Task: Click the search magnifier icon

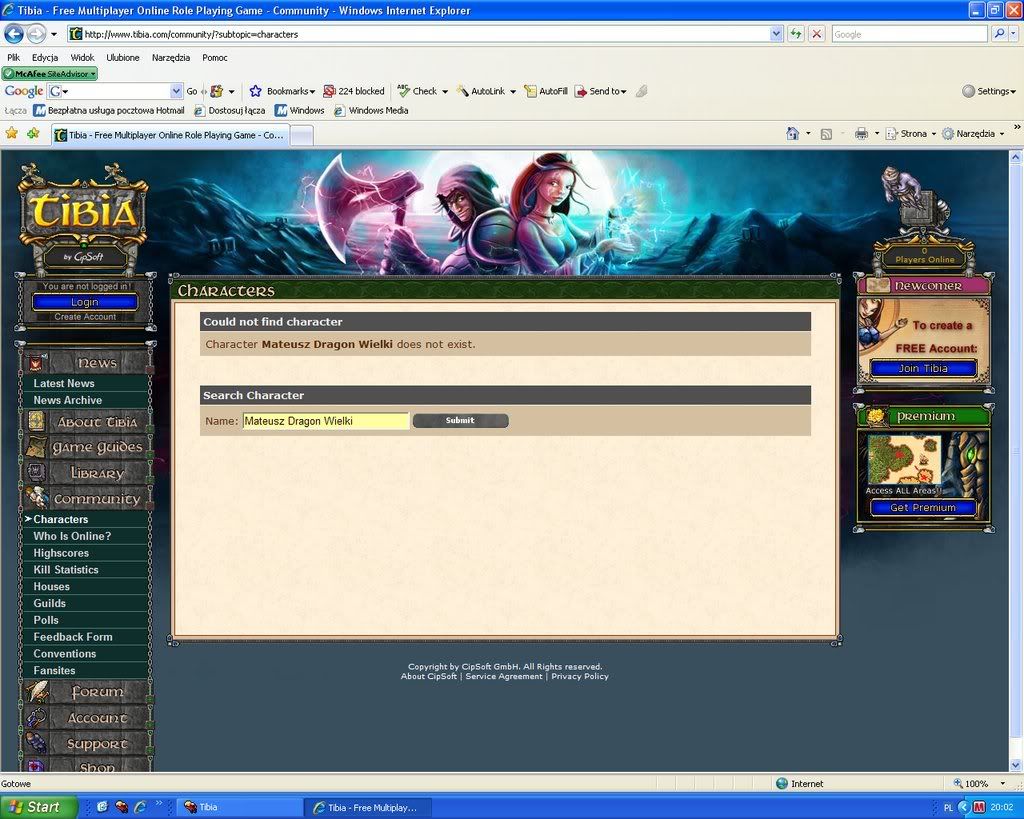Action: point(999,34)
